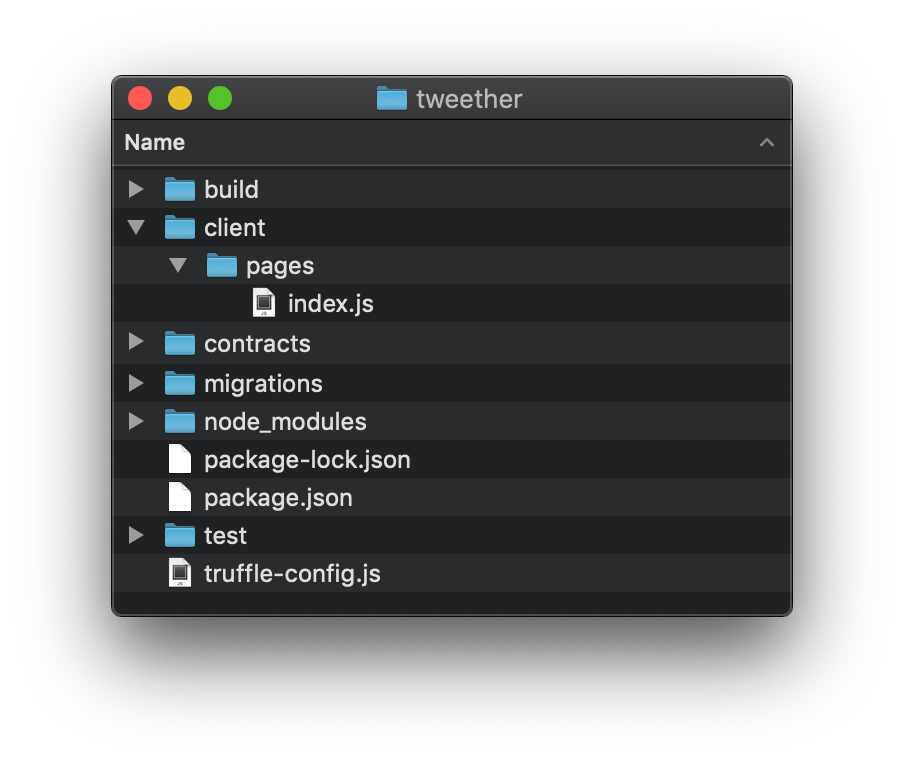Toggle sort order chevron arrow
This screenshot has width=904, height=764.
pyautogui.click(x=767, y=143)
